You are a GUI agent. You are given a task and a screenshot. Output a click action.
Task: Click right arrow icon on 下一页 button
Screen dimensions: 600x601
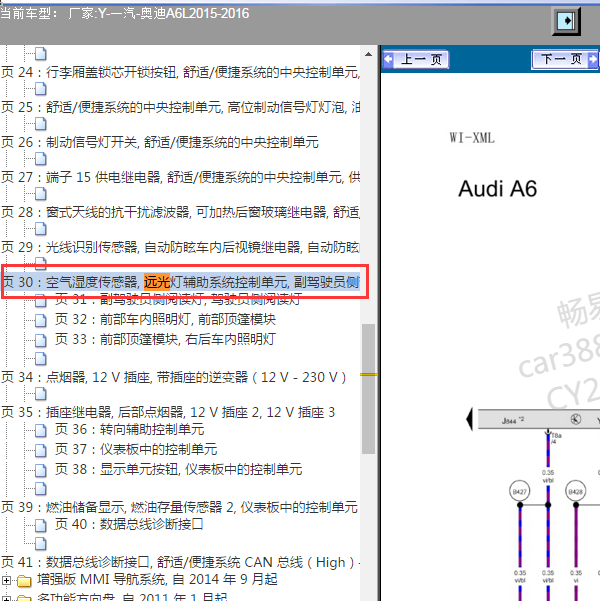point(593,59)
